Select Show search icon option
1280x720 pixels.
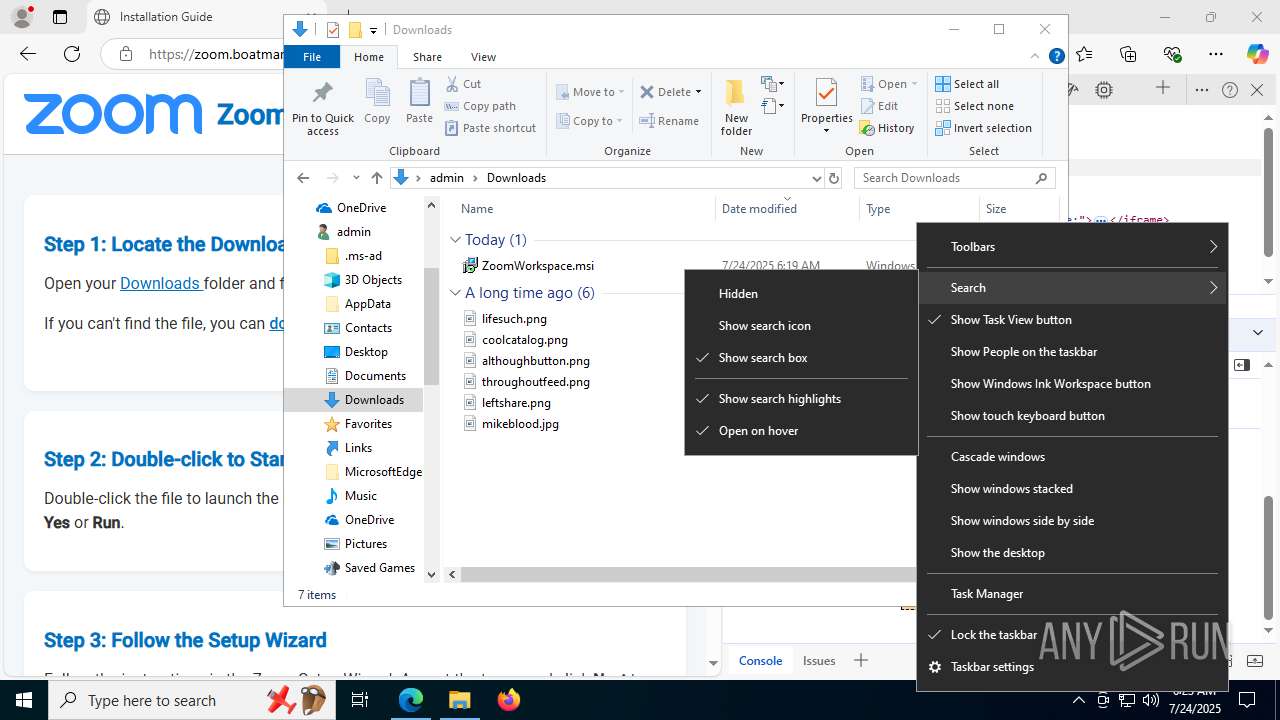coord(801,326)
